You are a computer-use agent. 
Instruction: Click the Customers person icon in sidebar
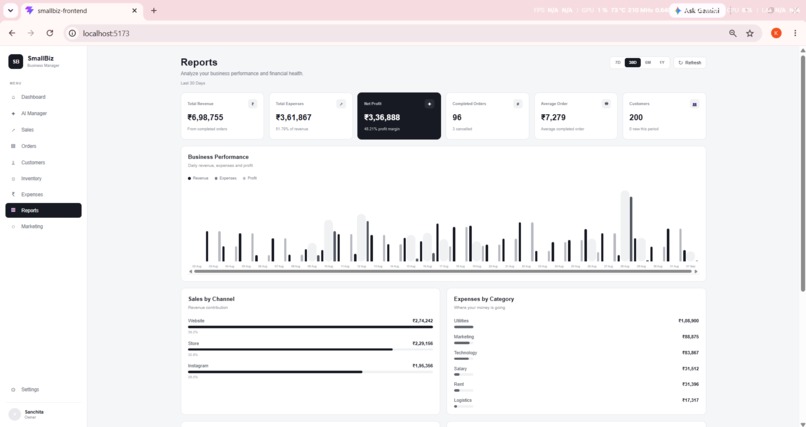[x=13, y=163]
